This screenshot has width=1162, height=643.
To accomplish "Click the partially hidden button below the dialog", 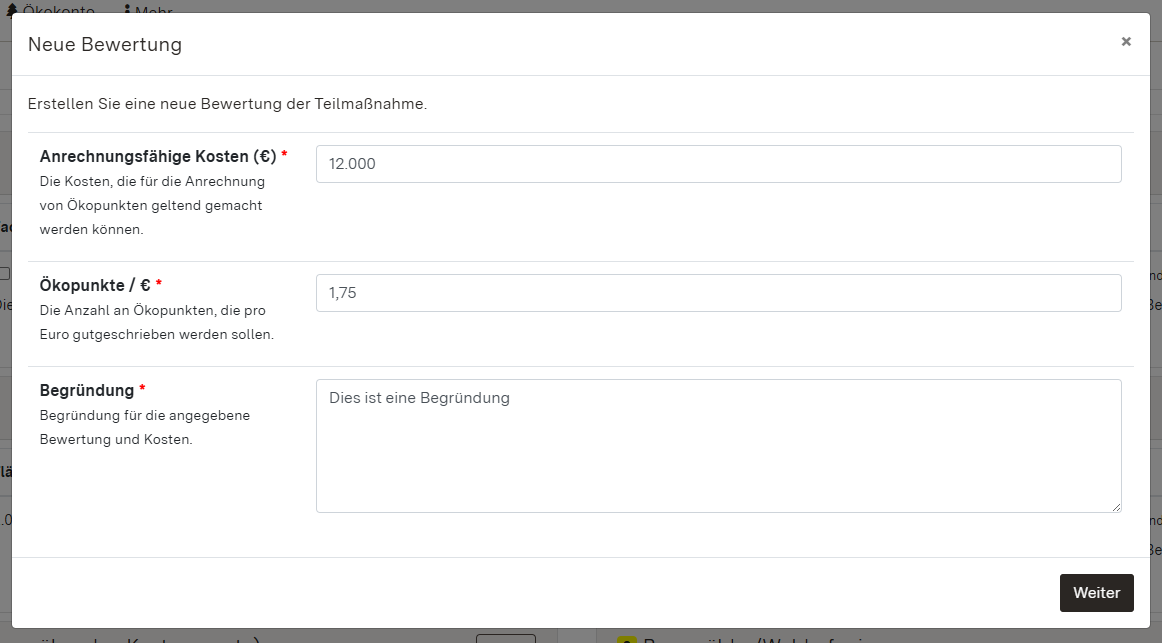I will [x=505, y=639].
